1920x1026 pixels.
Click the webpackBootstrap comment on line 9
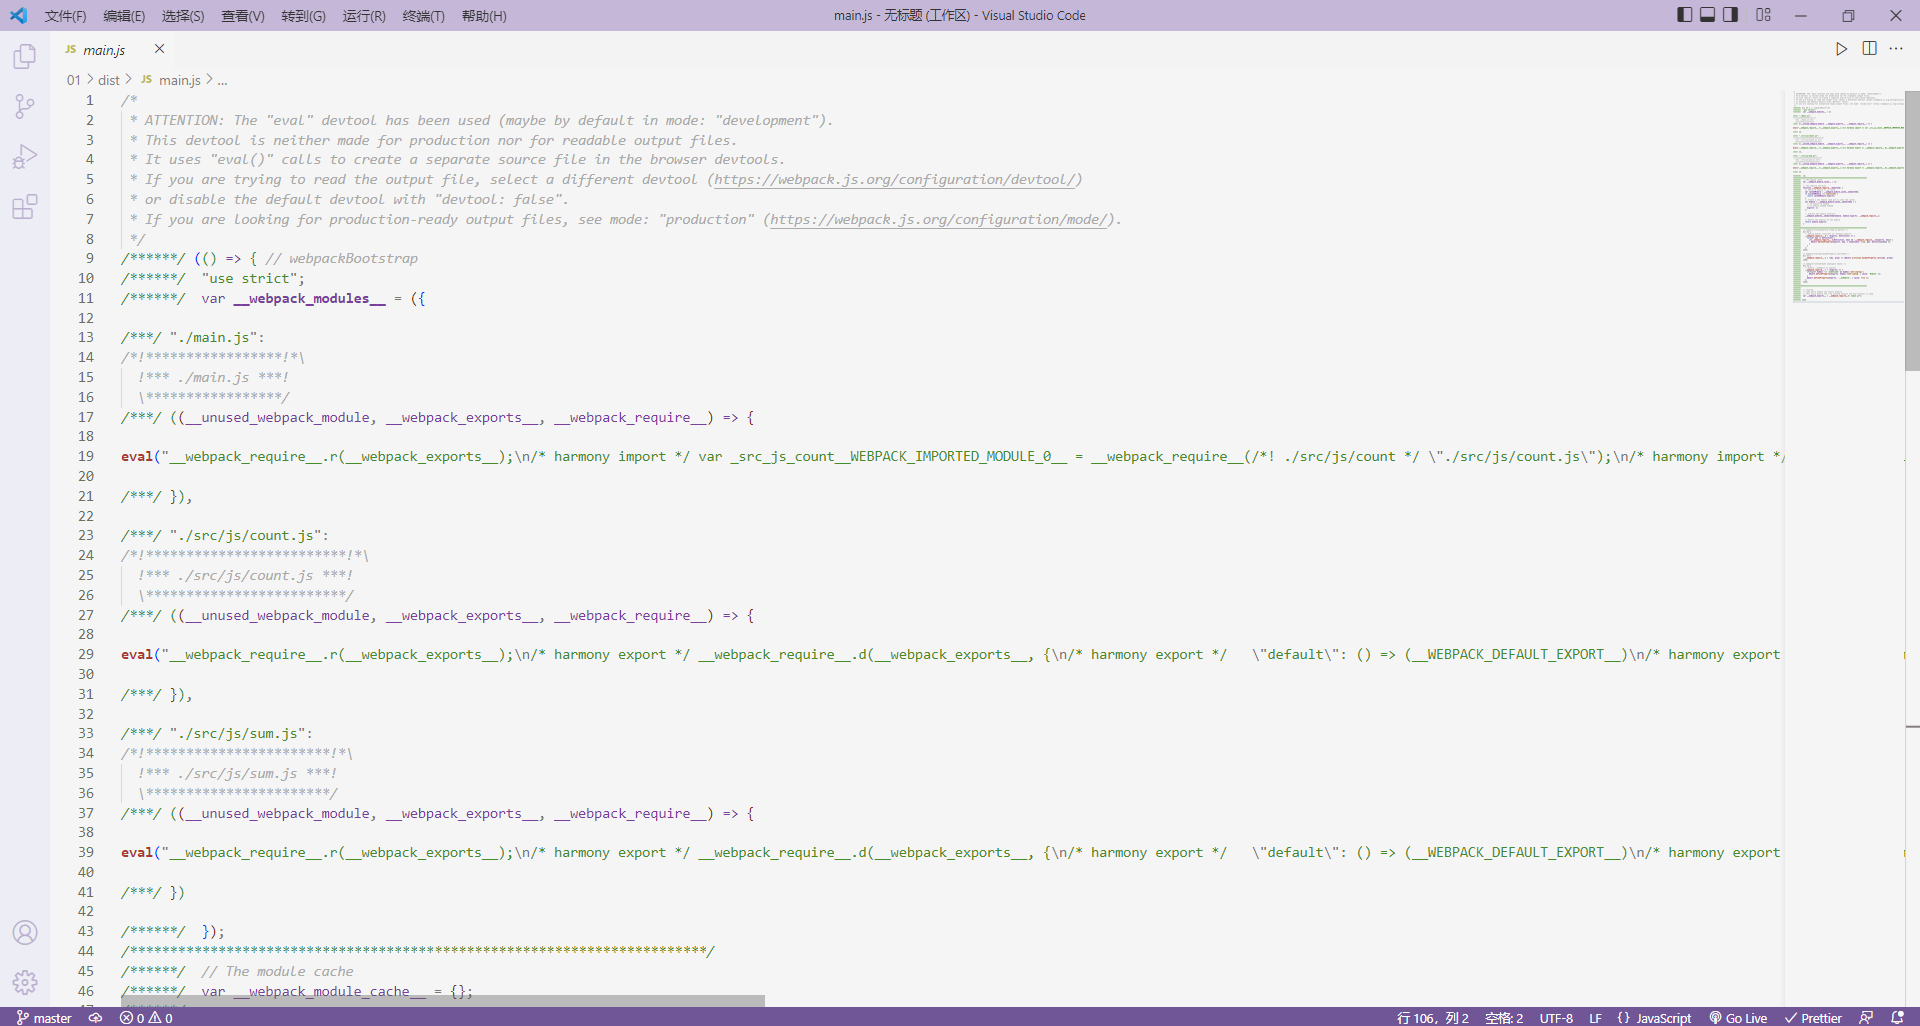coord(341,259)
